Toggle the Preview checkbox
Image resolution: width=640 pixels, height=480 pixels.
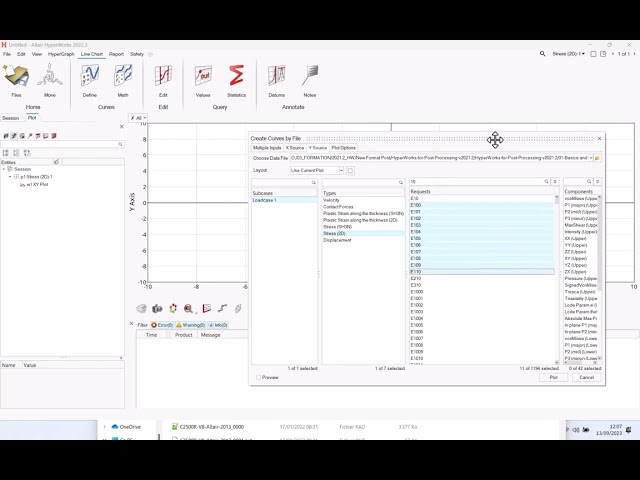pyautogui.click(x=258, y=378)
